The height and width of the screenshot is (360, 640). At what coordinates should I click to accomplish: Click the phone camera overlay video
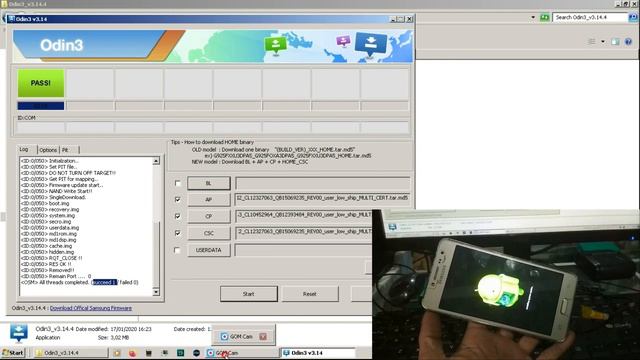(506, 284)
